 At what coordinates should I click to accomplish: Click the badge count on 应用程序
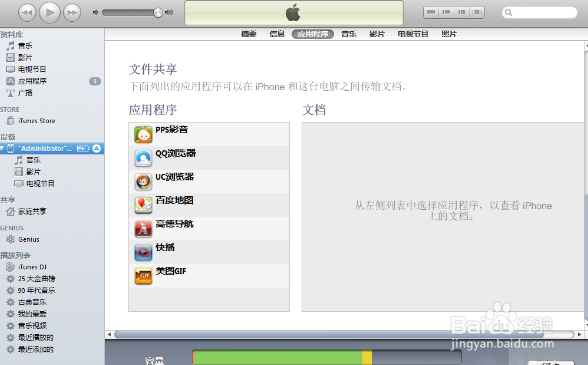[x=95, y=81]
